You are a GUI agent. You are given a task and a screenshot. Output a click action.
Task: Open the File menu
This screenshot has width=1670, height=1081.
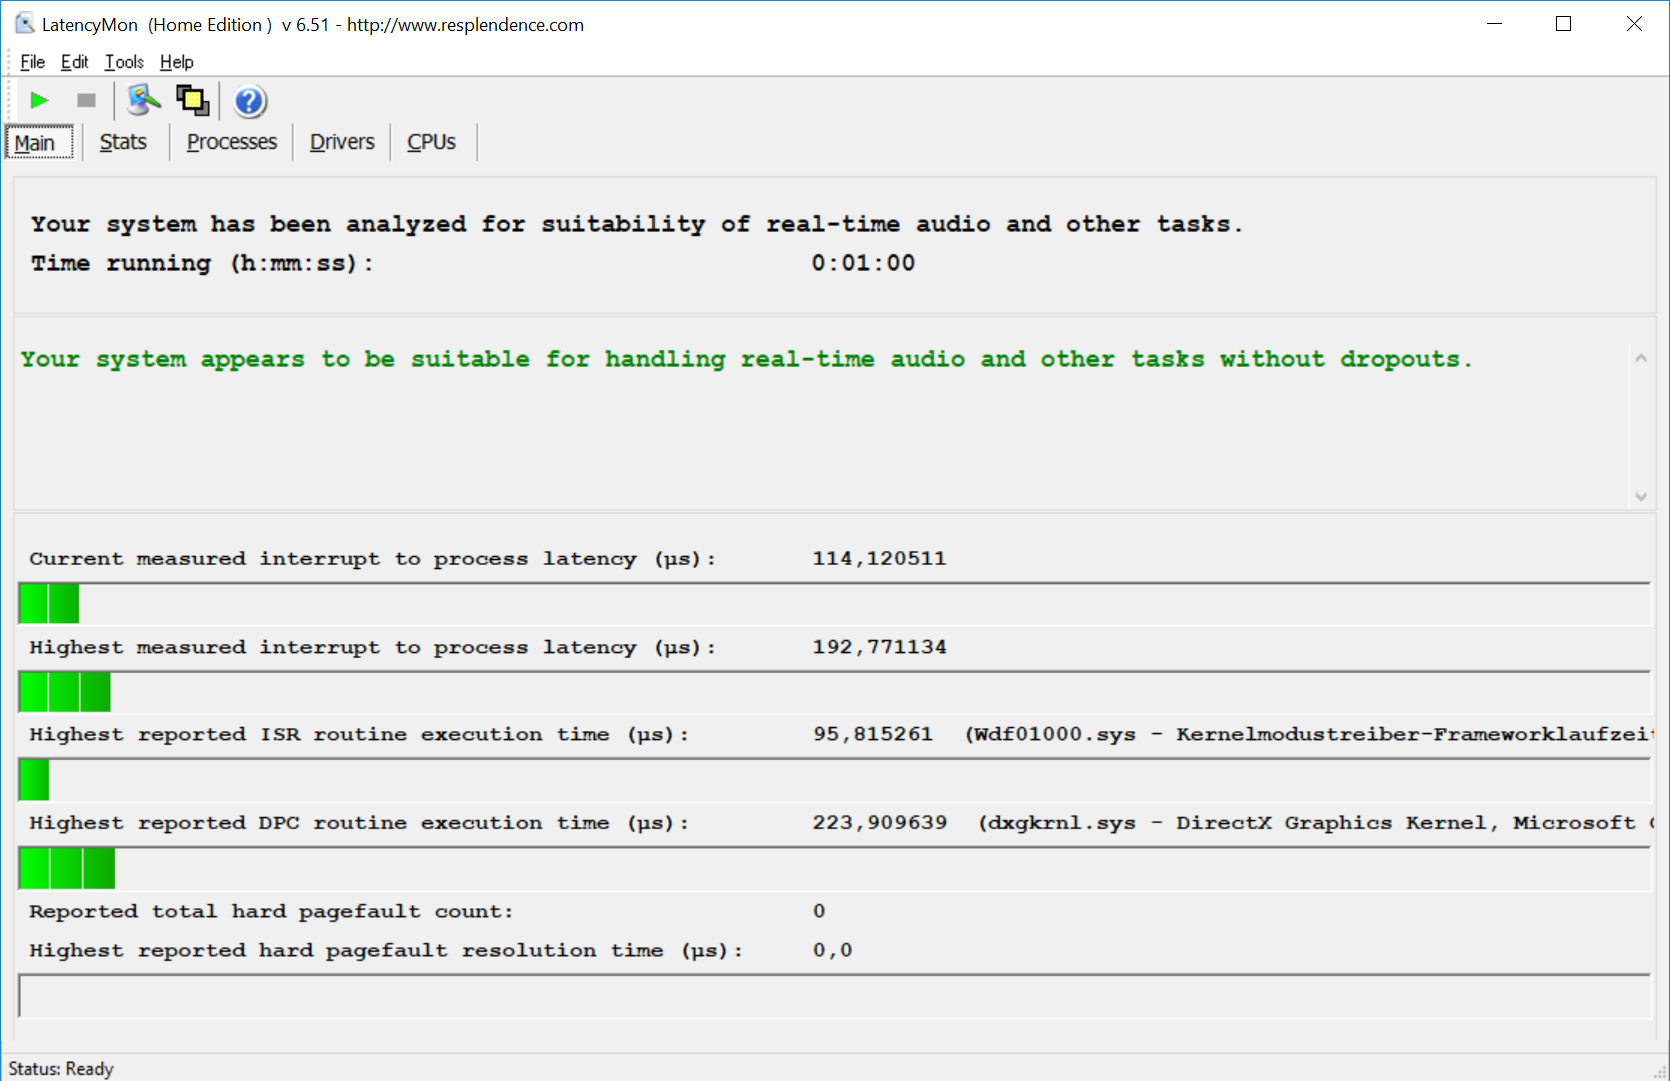click(32, 62)
